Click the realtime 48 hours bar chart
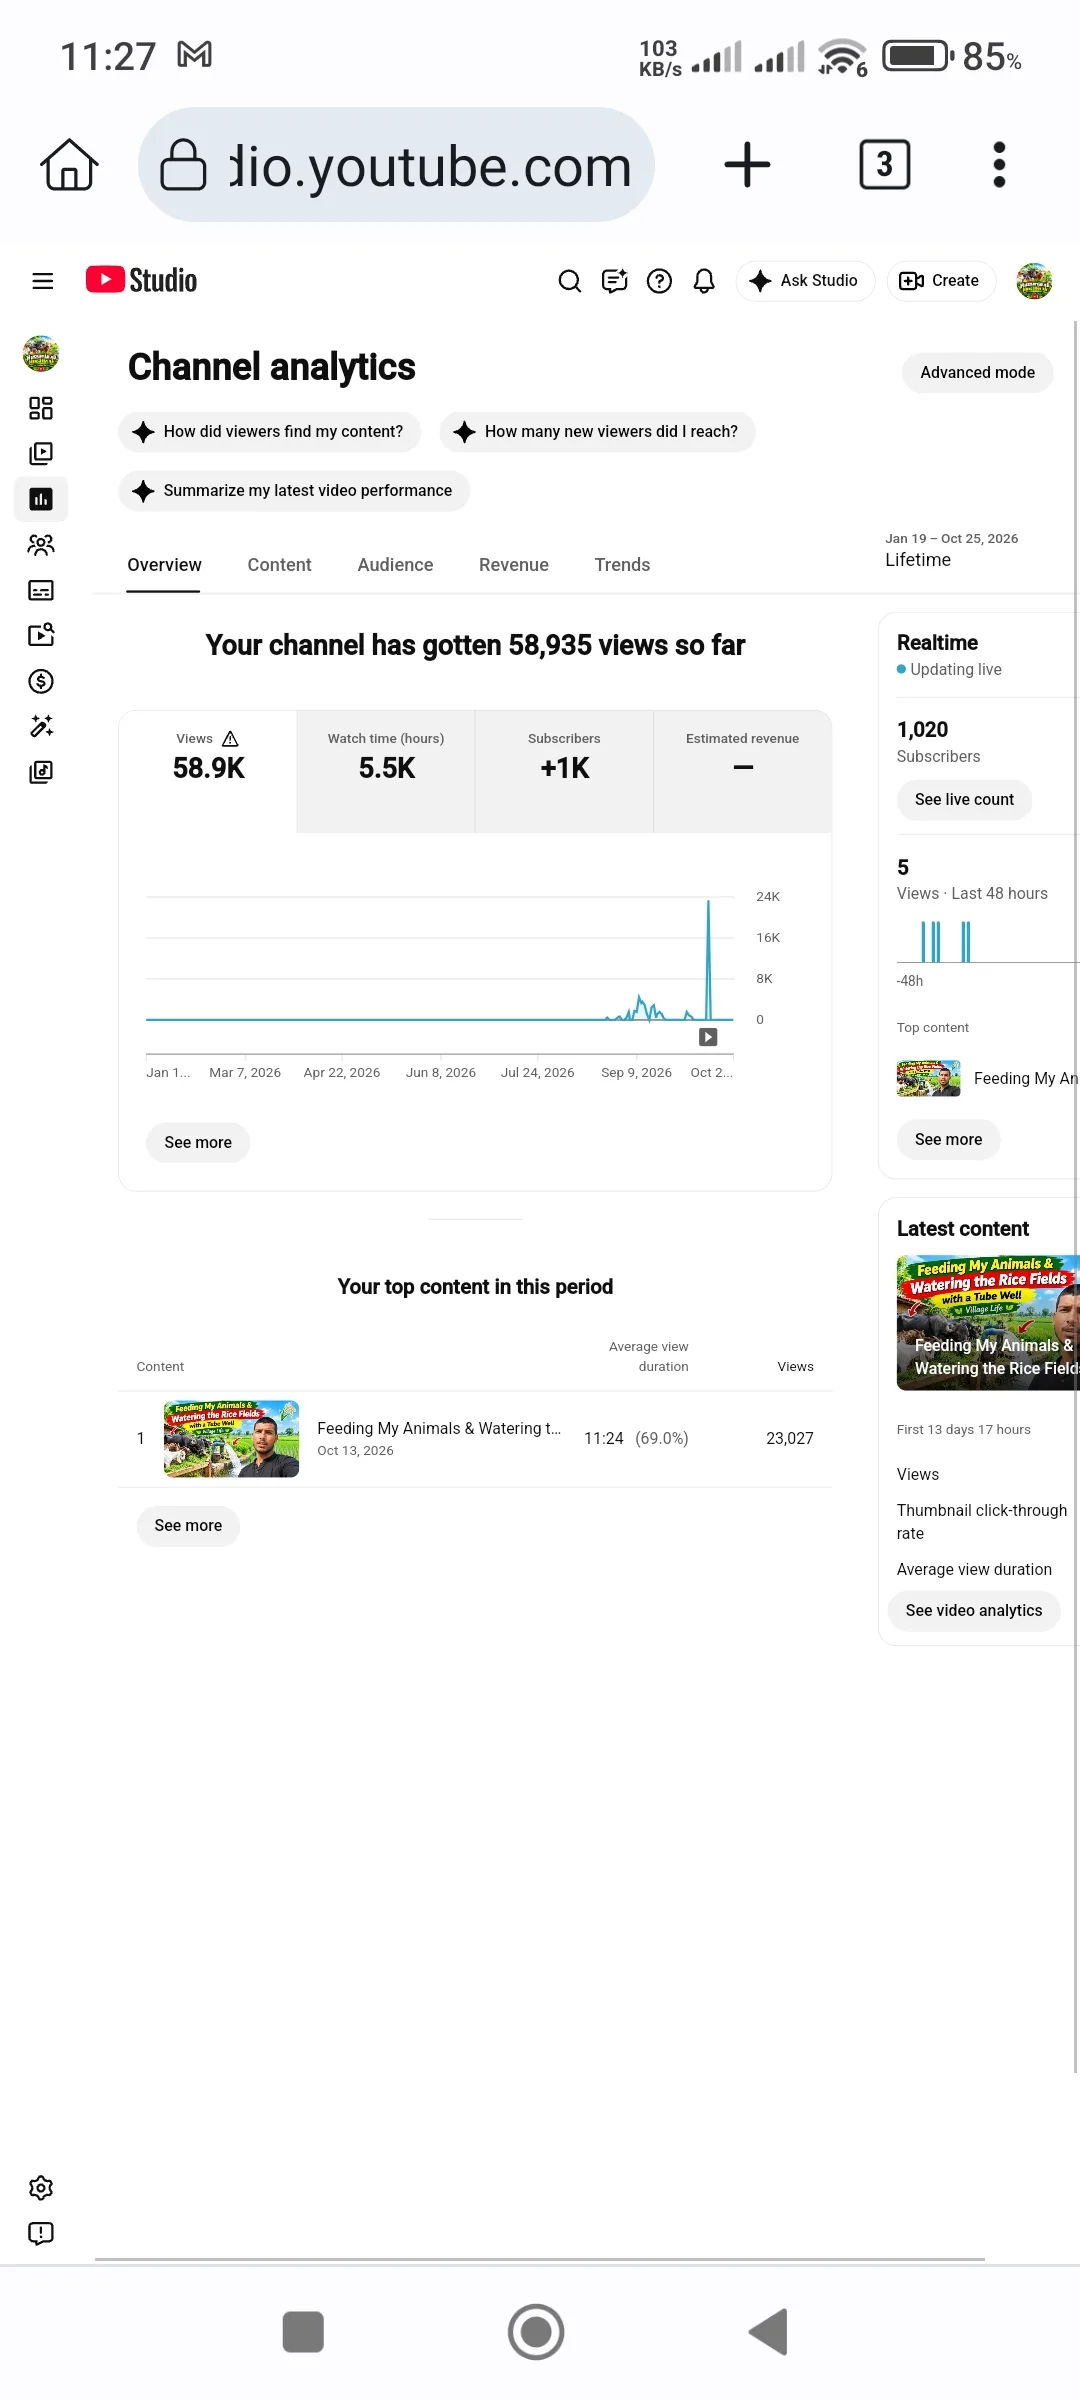This screenshot has width=1080, height=2400. pyautogui.click(x=988, y=942)
